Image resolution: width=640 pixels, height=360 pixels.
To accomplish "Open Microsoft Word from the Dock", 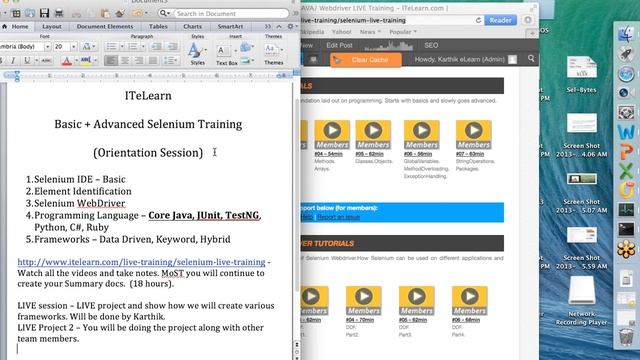I will (x=626, y=132).
